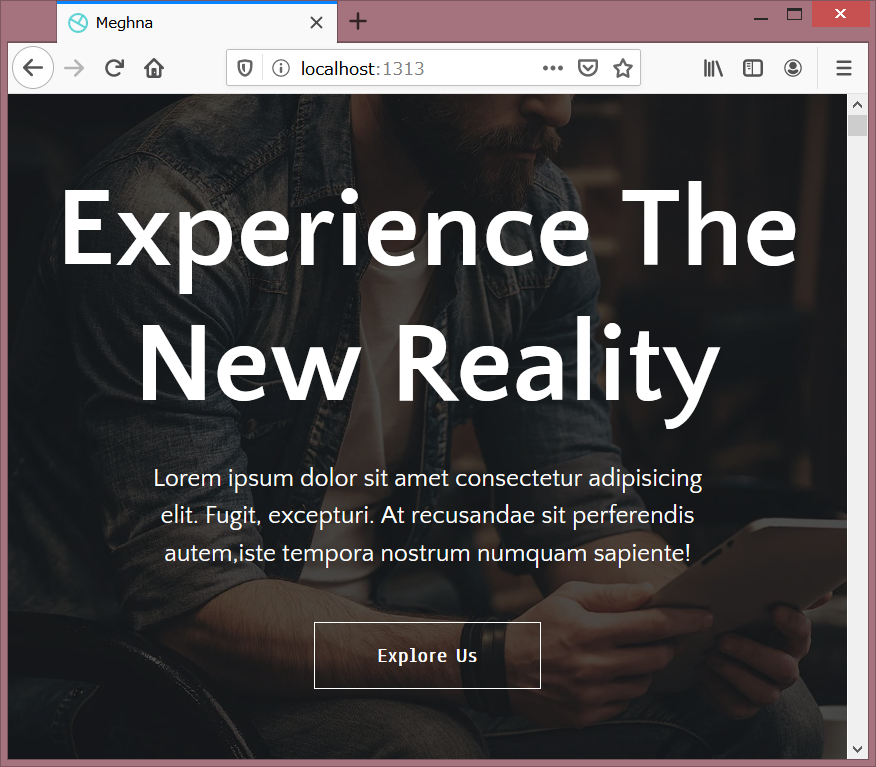Click the scrollbar down arrow

pyautogui.click(x=857, y=749)
